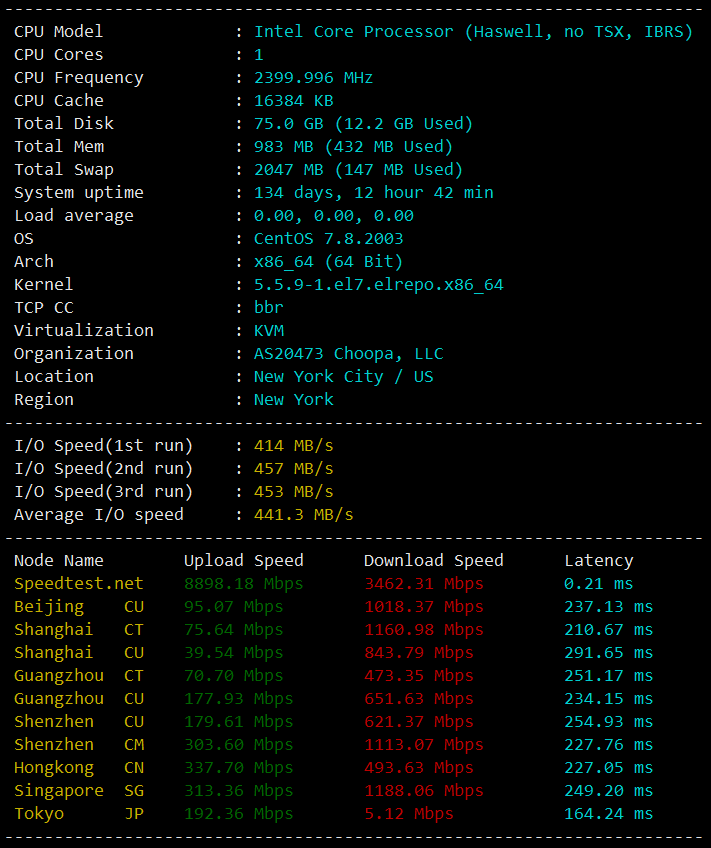711x848 pixels.
Task: Select the CentOS 7.8.2003 OS text
Action: pos(329,238)
